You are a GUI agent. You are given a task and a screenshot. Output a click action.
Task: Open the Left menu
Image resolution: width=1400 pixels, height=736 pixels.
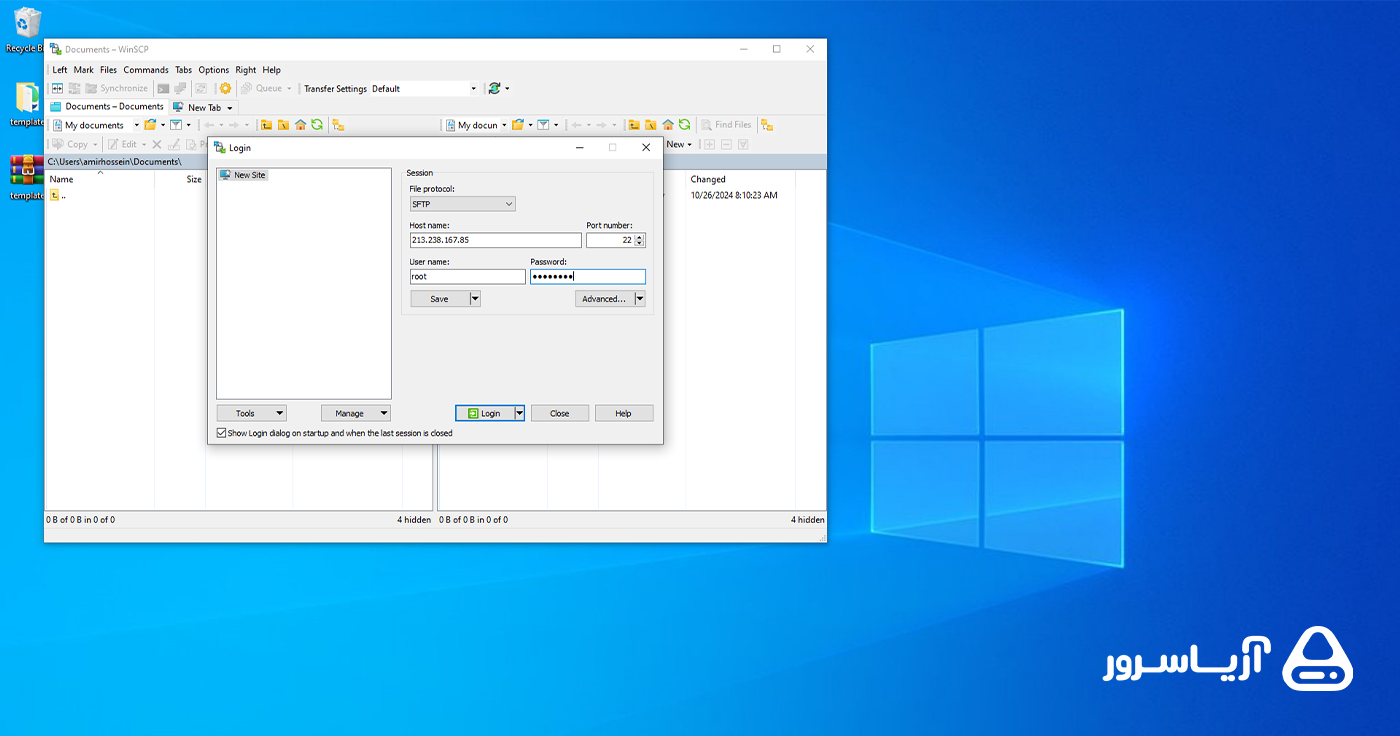[60, 70]
